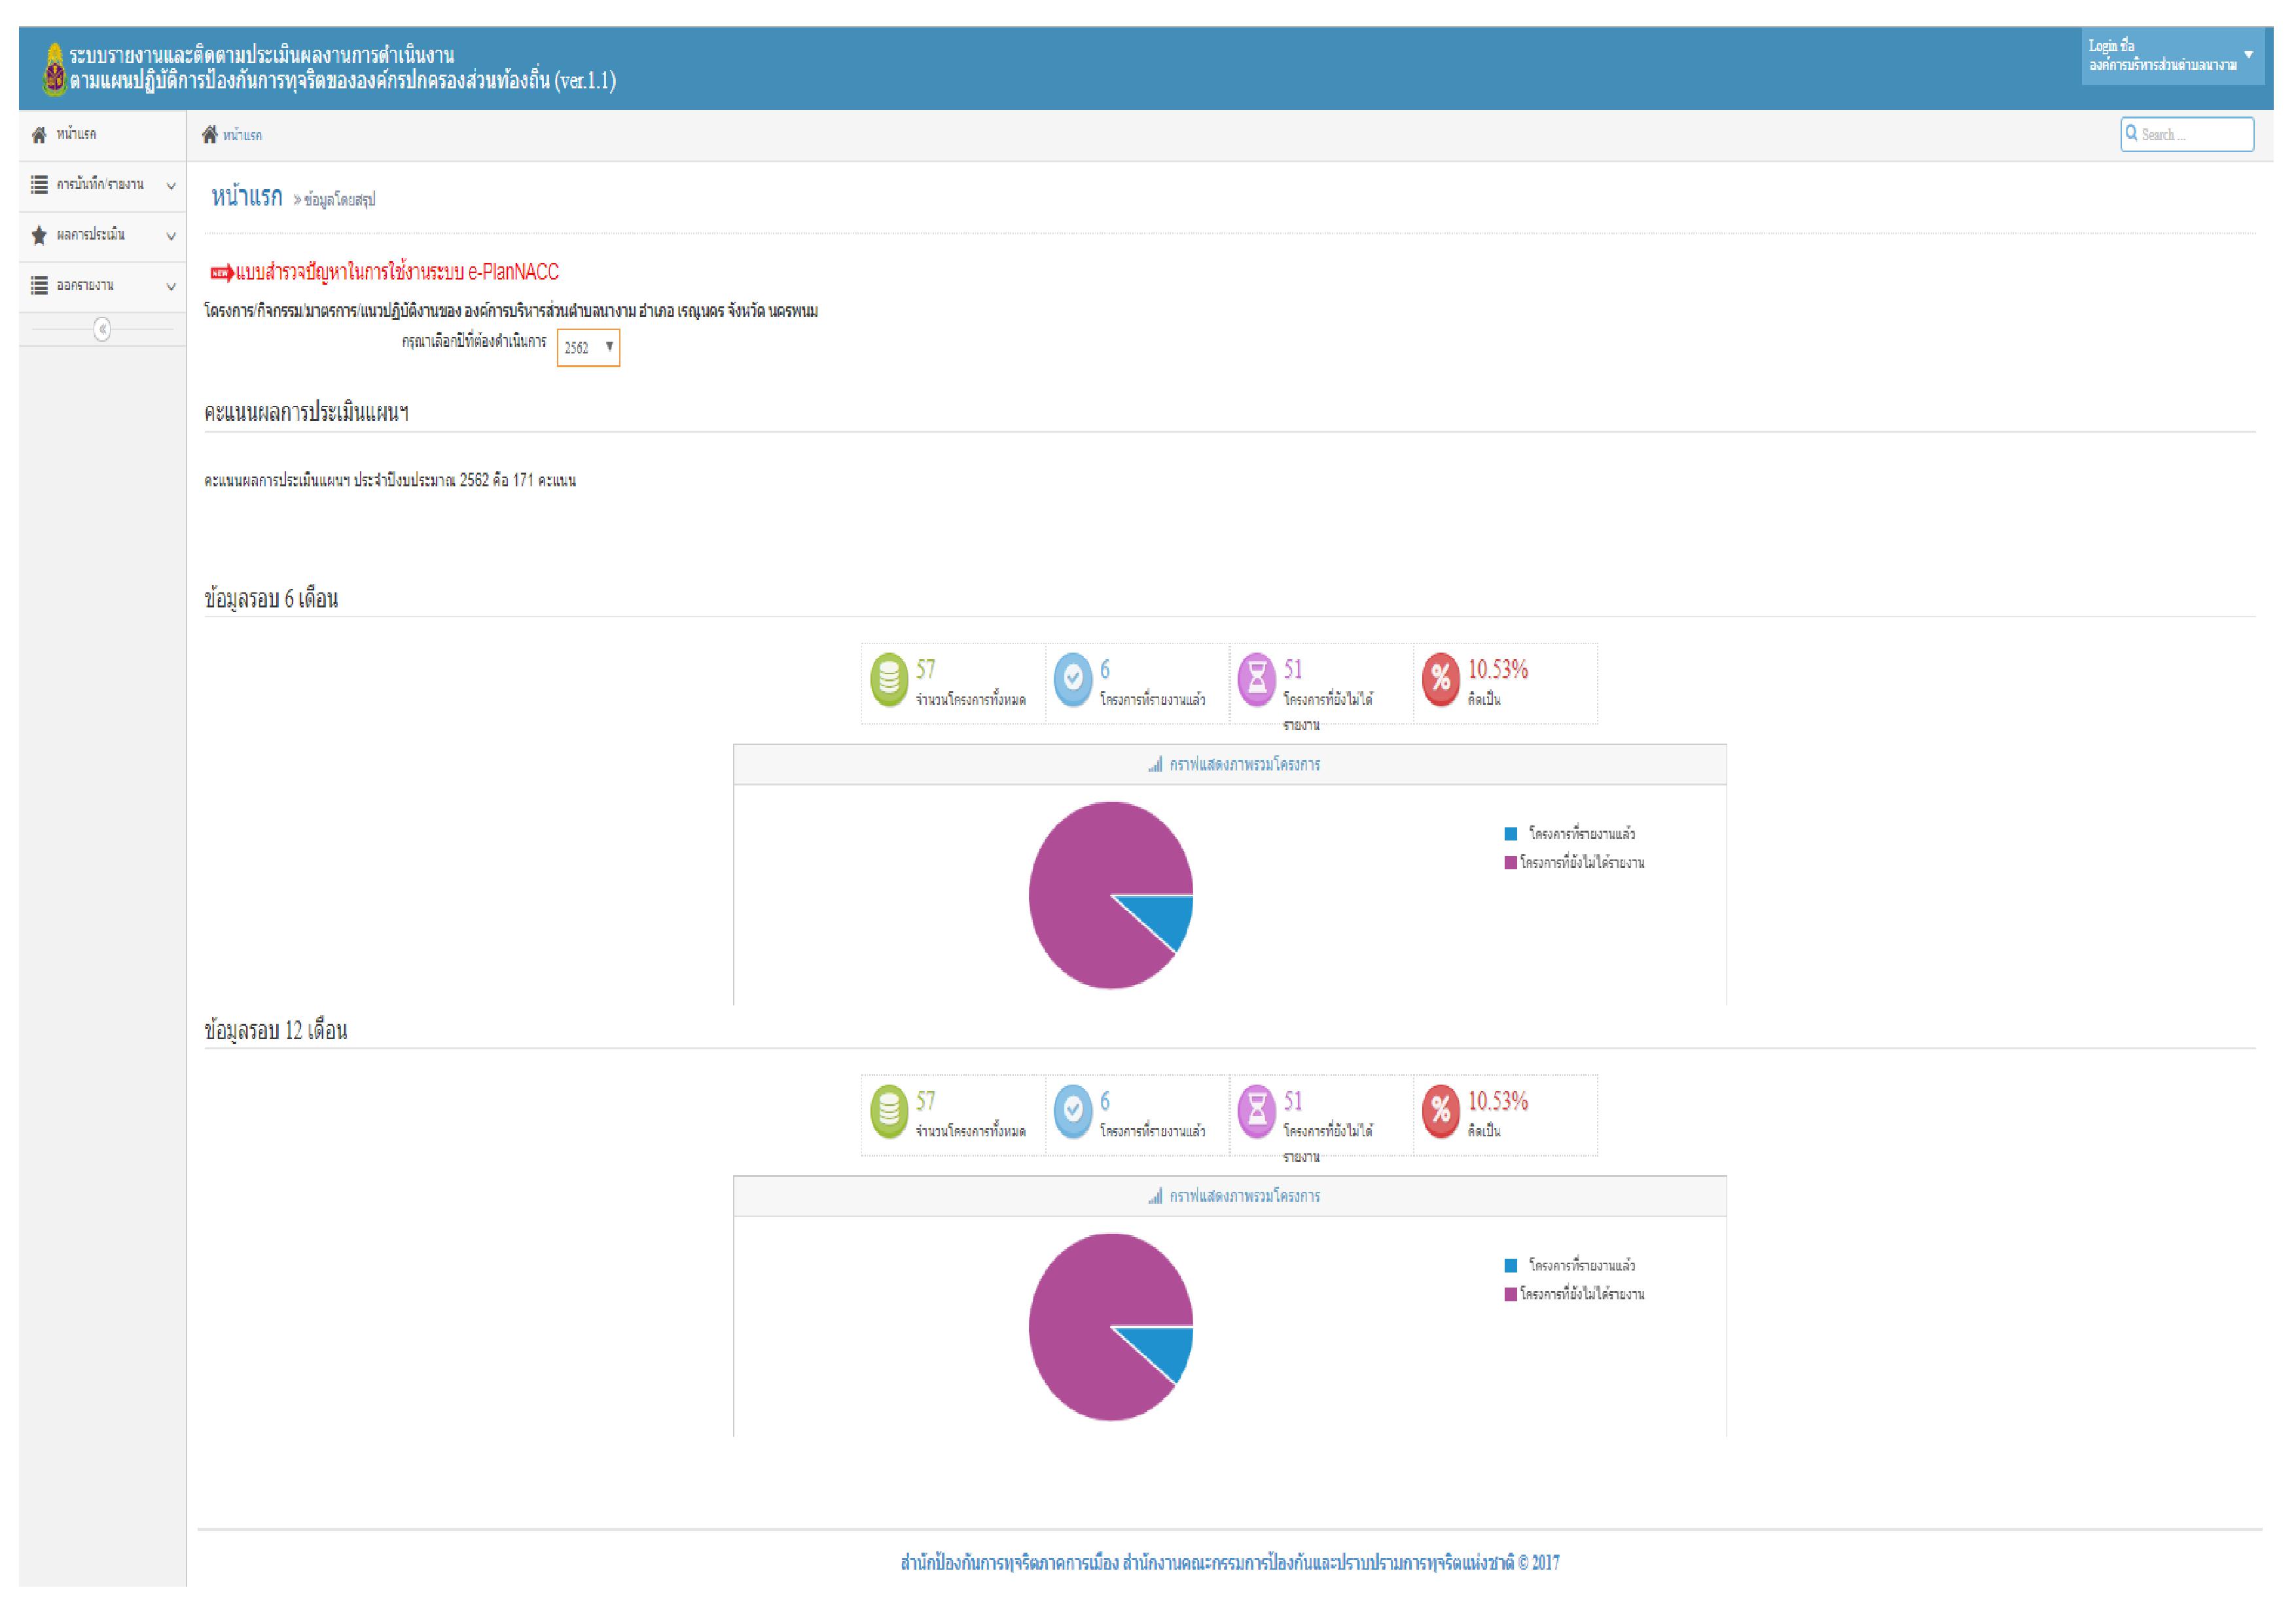Expand the การบันทึก/รายงาน sidebar menu chevron
This screenshot has width=2296, height=1624.
(171, 186)
